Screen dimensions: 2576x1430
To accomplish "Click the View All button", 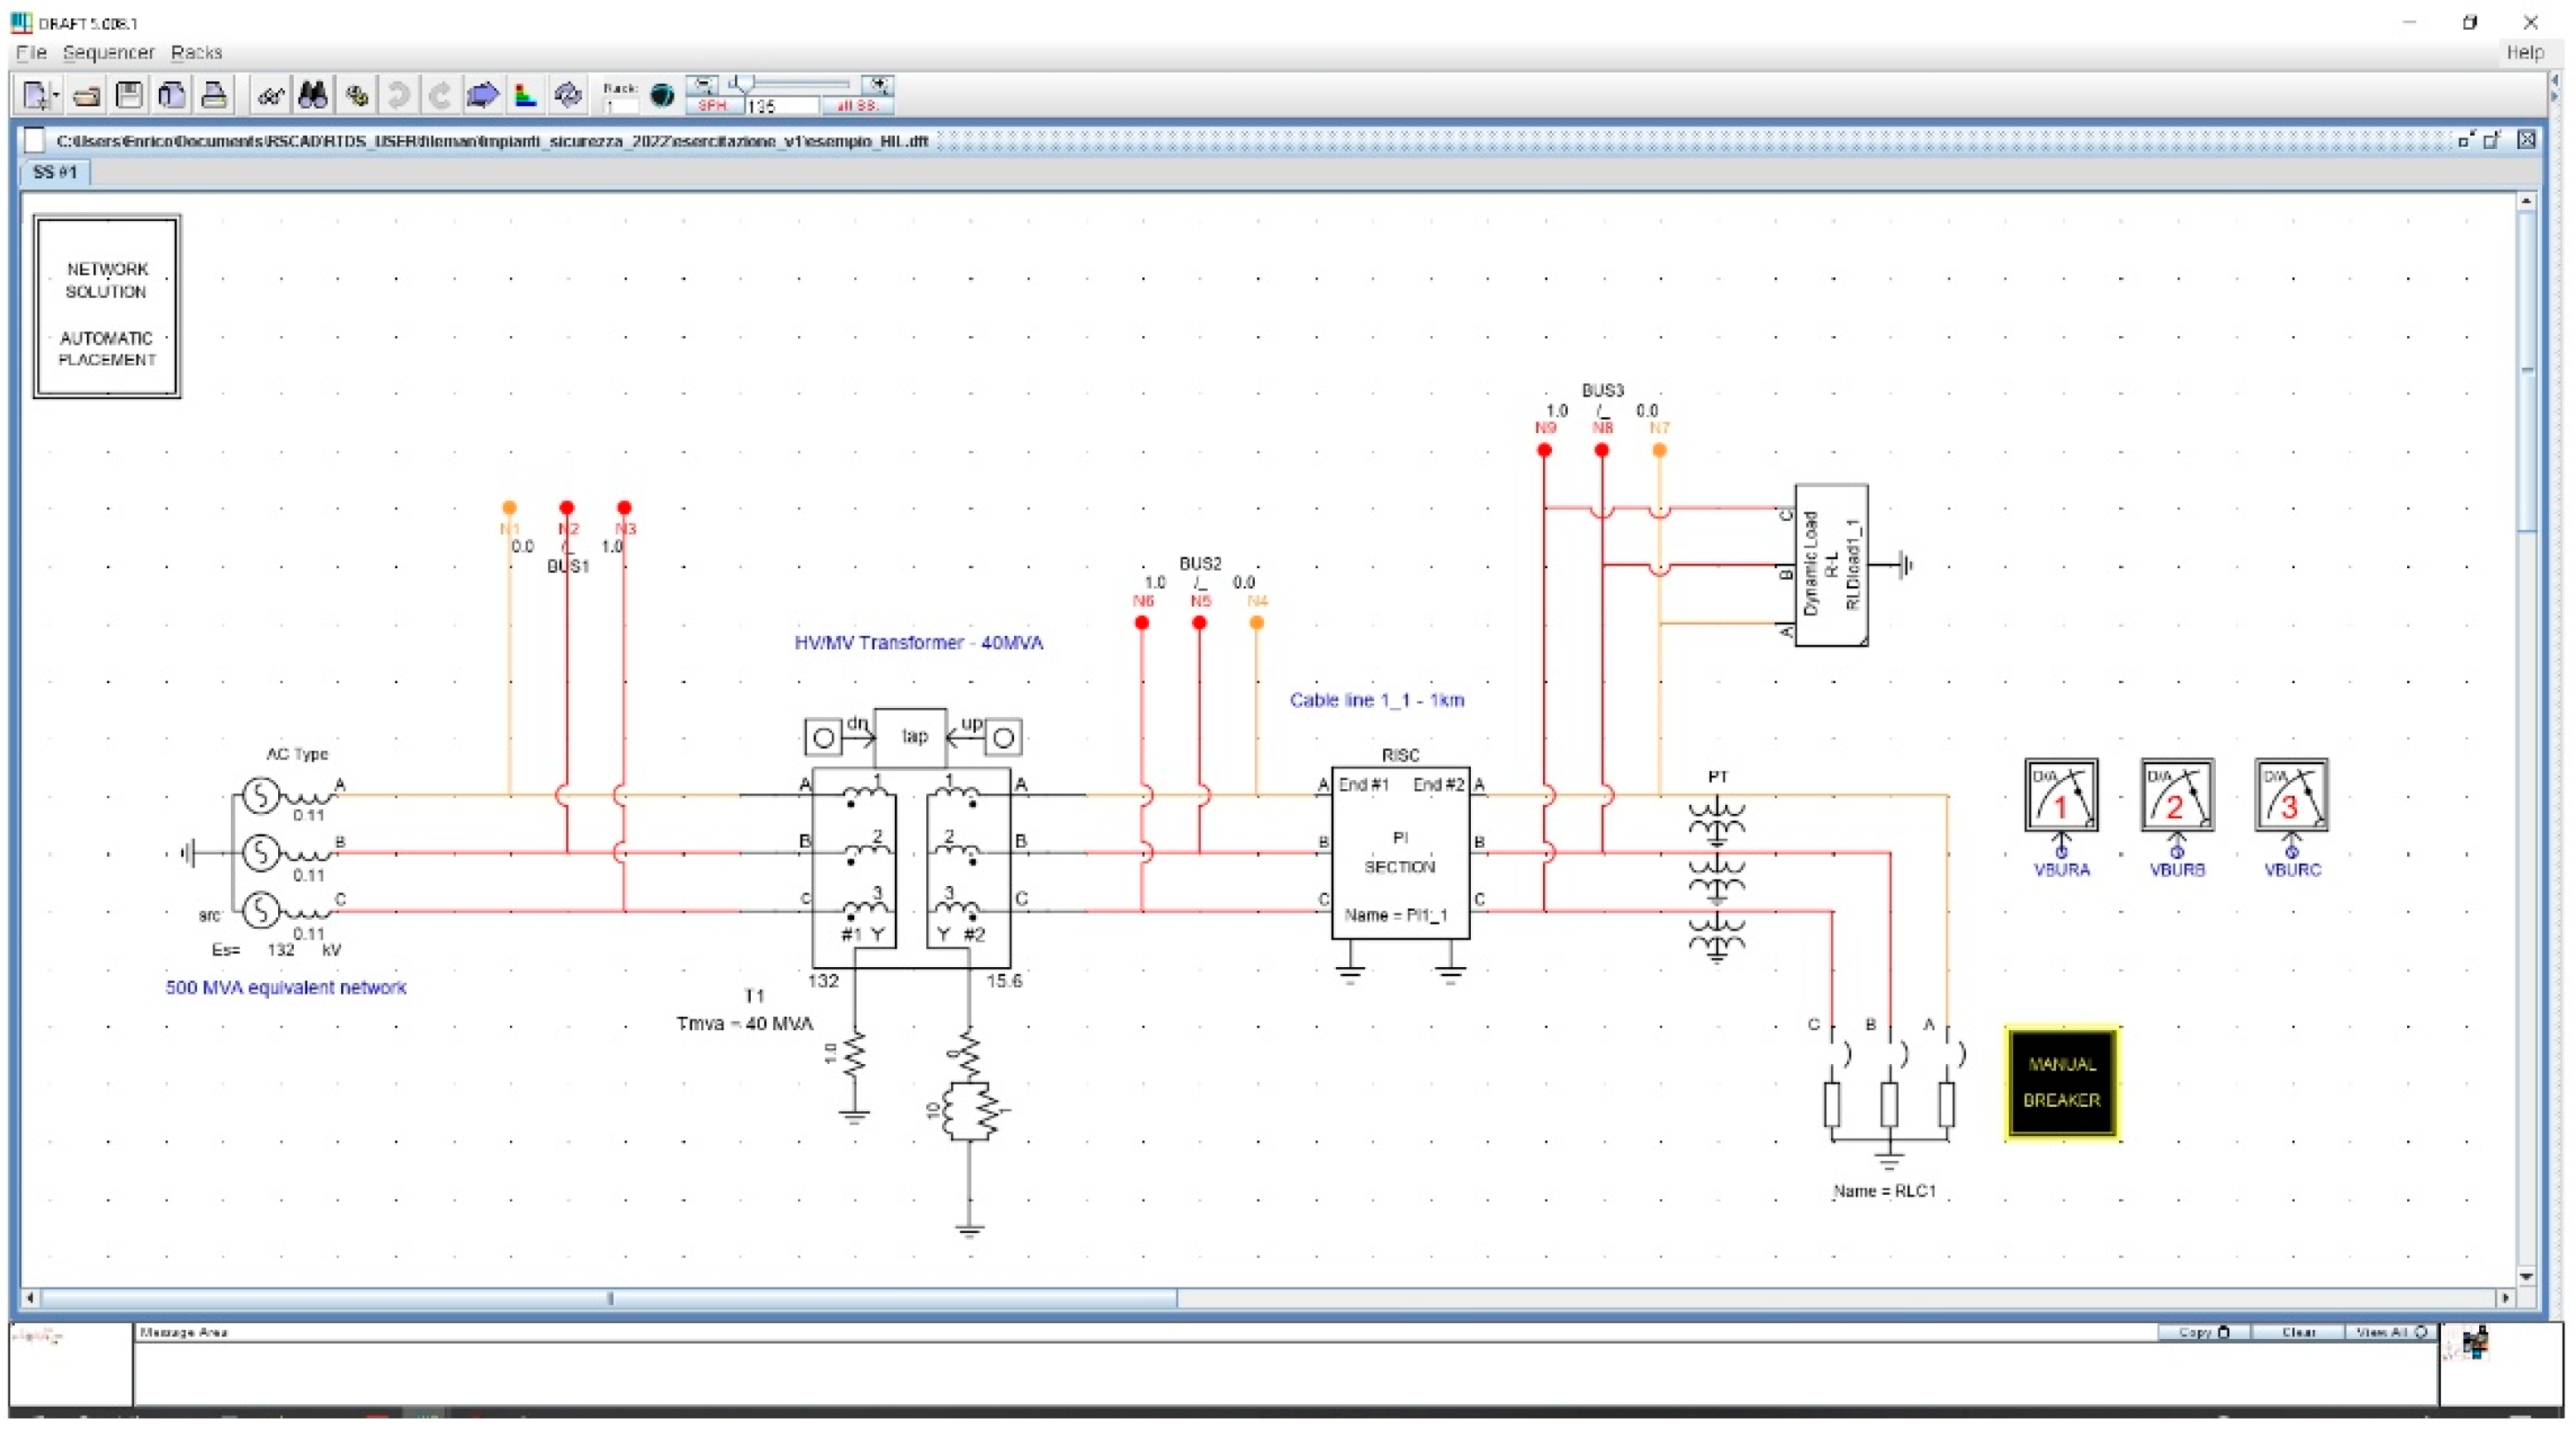I will (2391, 1332).
